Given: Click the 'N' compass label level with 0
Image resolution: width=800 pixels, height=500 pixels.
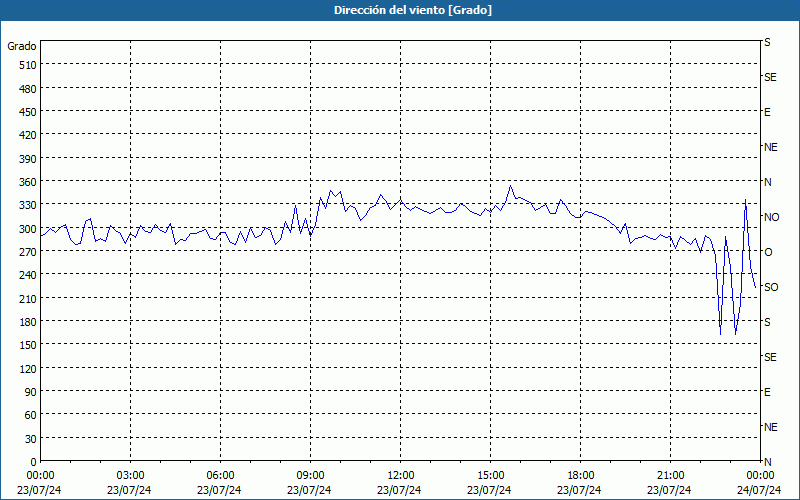Looking at the screenshot, I should 768,462.
